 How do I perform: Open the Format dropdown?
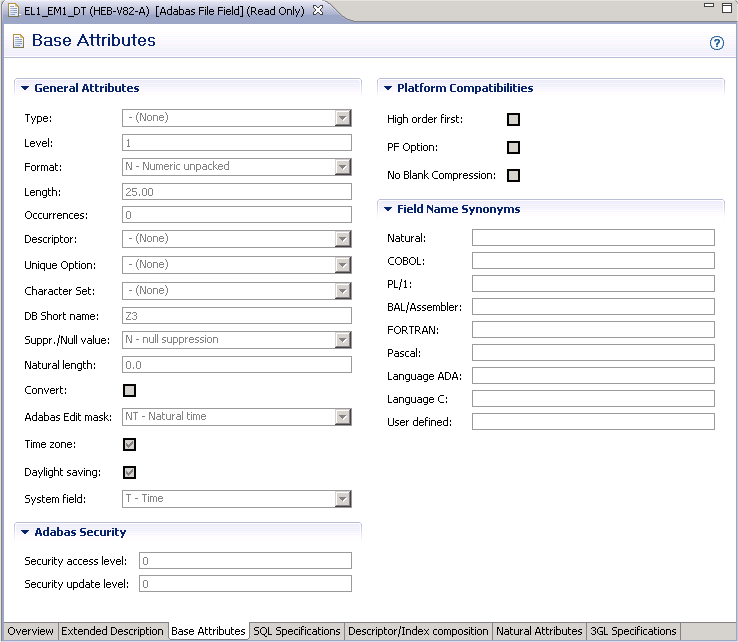(343, 167)
